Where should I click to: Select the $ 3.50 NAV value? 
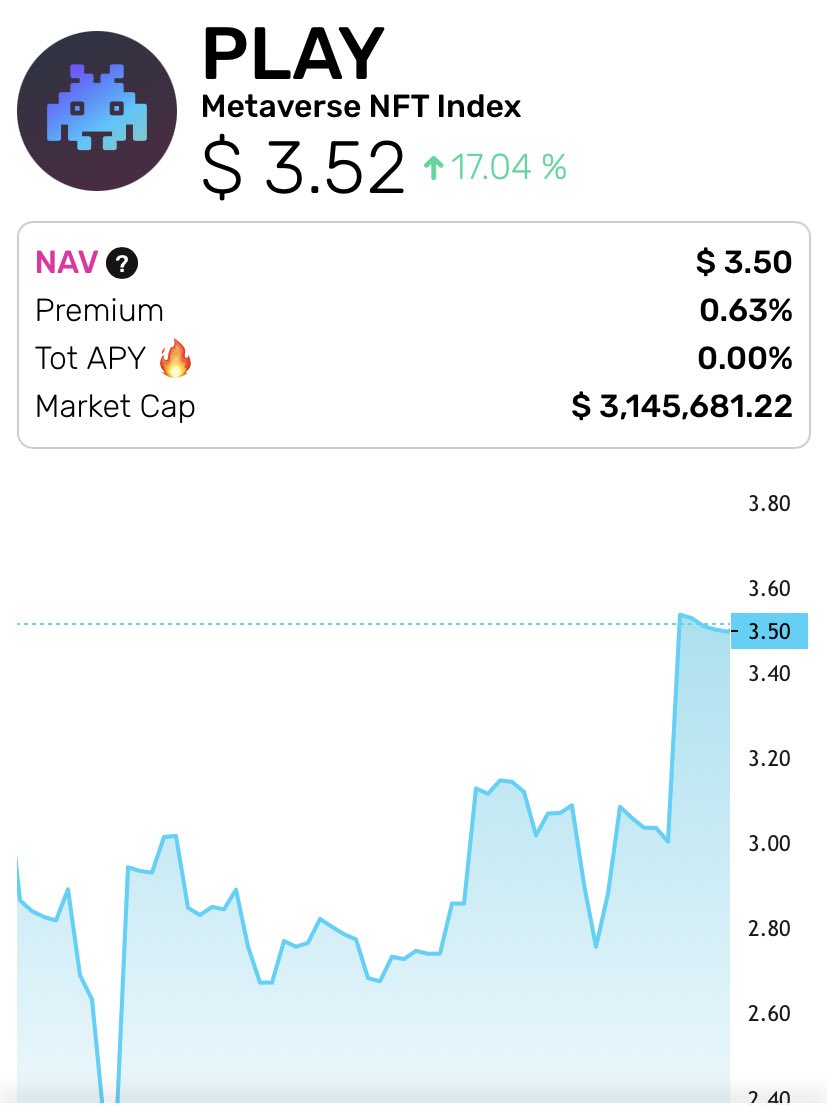(744, 262)
